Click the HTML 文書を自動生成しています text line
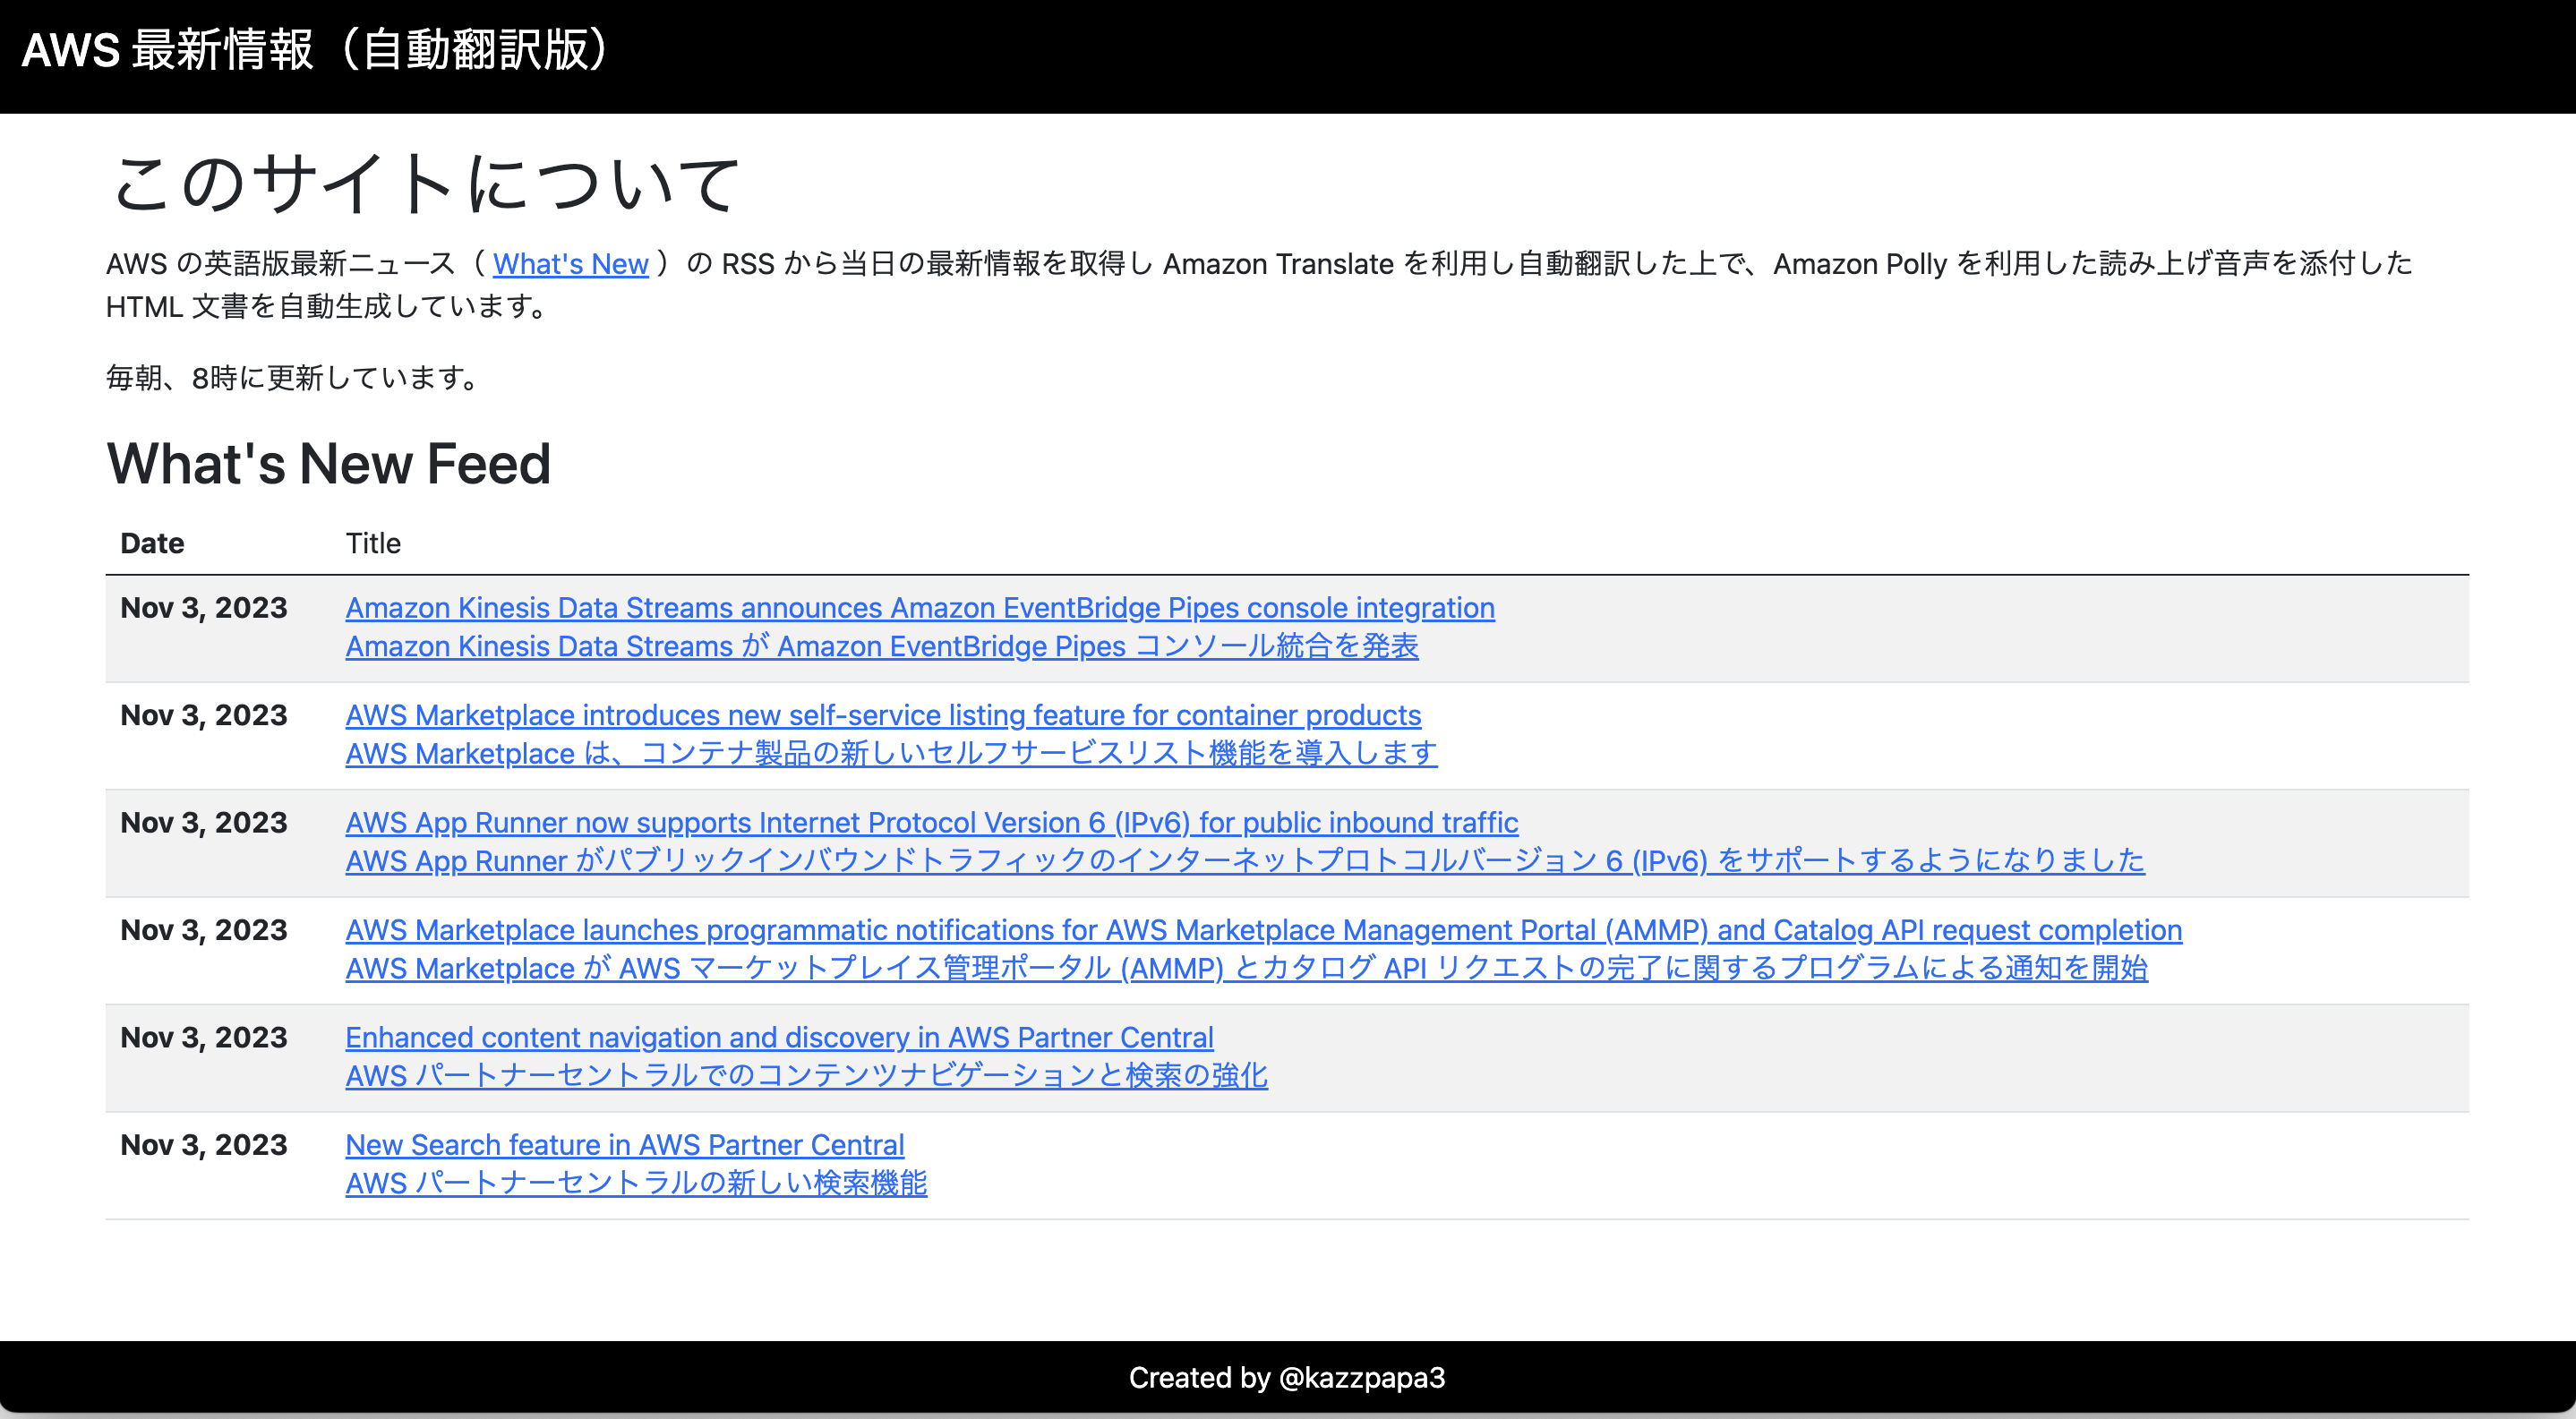 [329, 307]
